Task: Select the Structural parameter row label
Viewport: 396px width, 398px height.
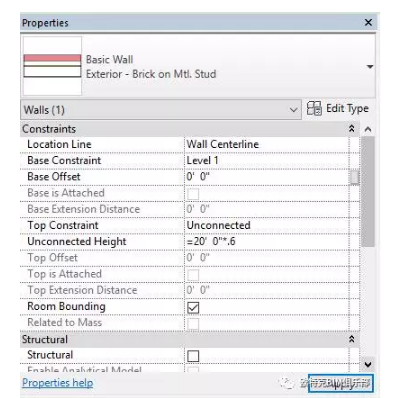Action: (x=50, y=355)
